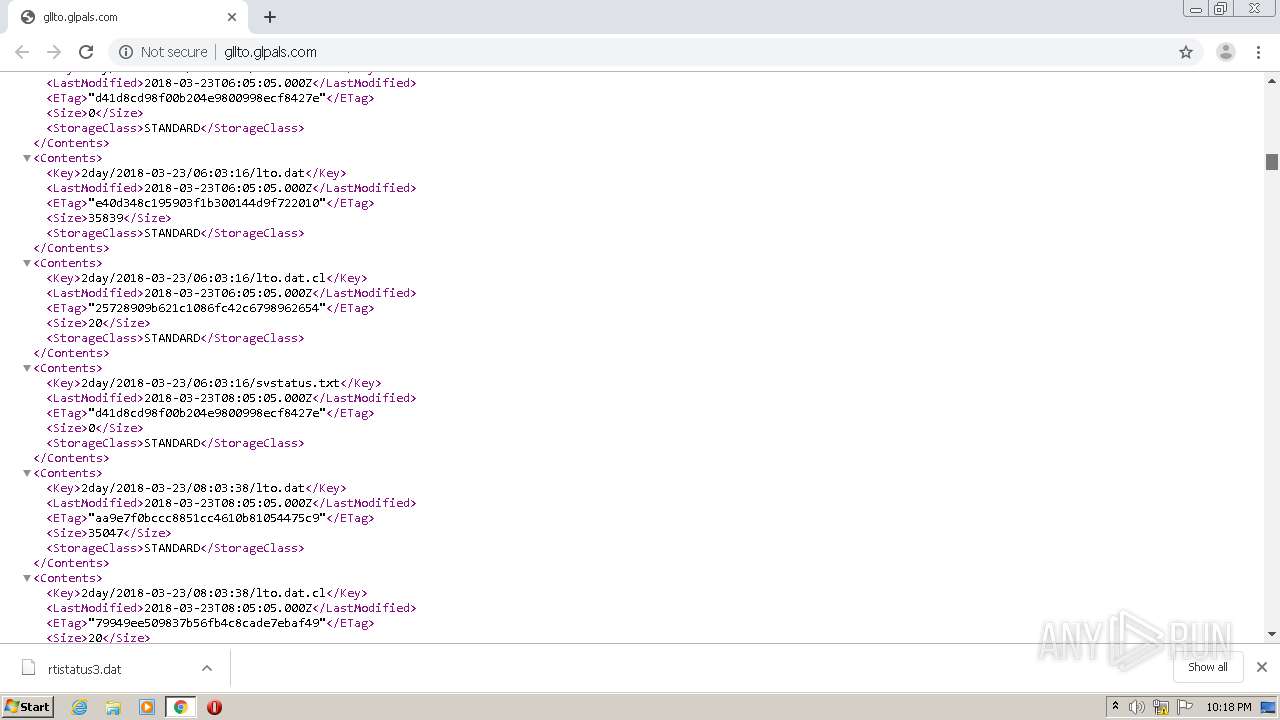Screen dimensions: 1280x720
Task: Collapse Contents node for 06:03:16/lto.dat
Action: [x=27, y=158]
